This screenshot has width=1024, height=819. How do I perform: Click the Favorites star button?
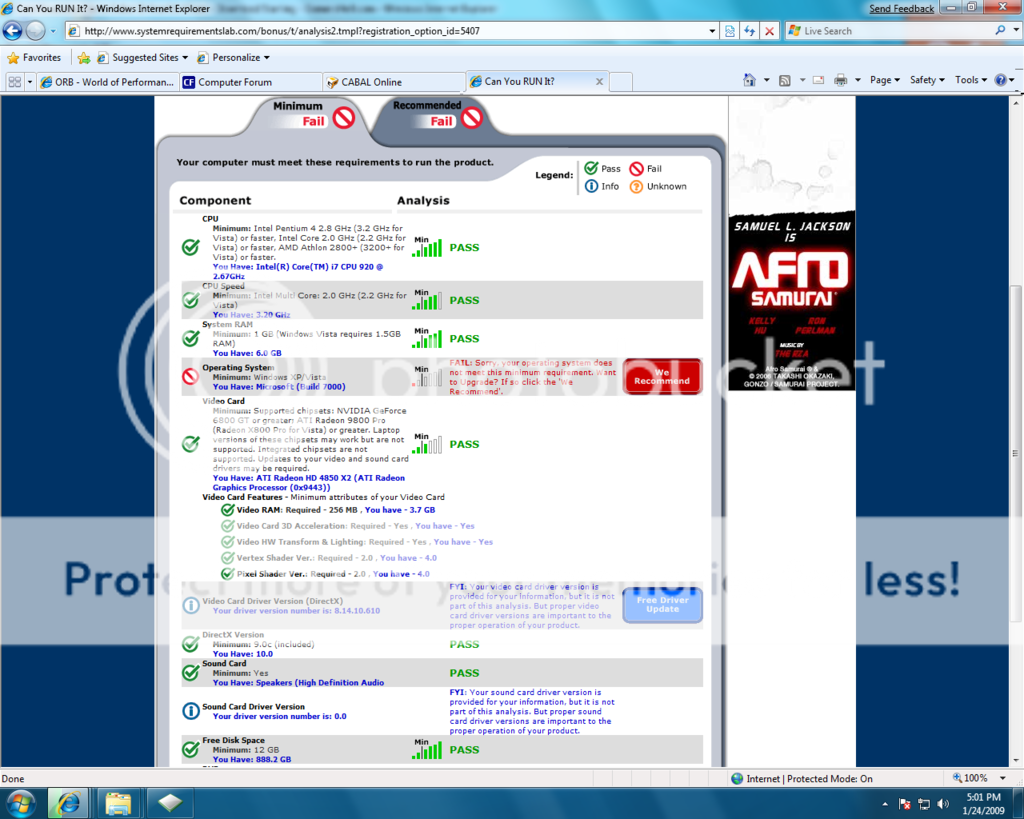35,58
